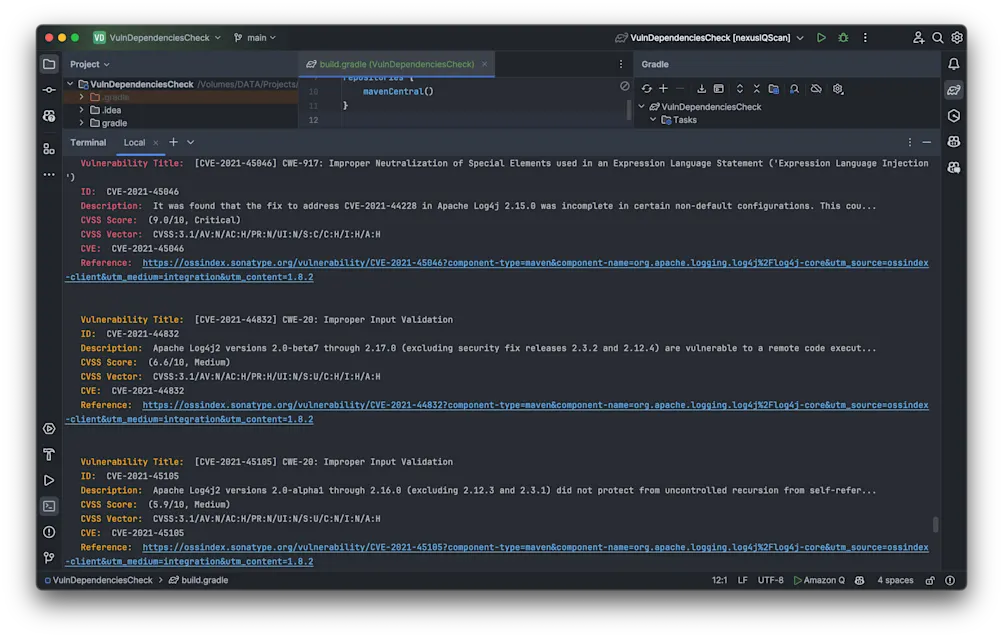Close the build.gradle editor tab
This screenshot has width=1003, height=638.
484,64
